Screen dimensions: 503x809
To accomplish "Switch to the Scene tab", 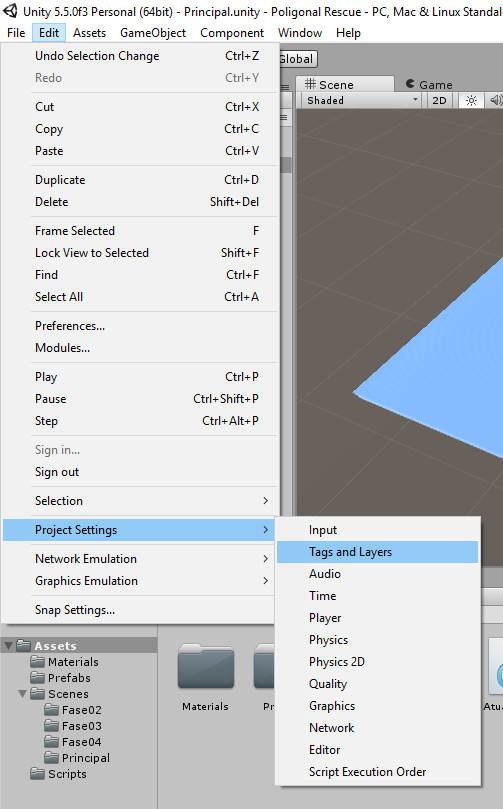I will 344,84.
